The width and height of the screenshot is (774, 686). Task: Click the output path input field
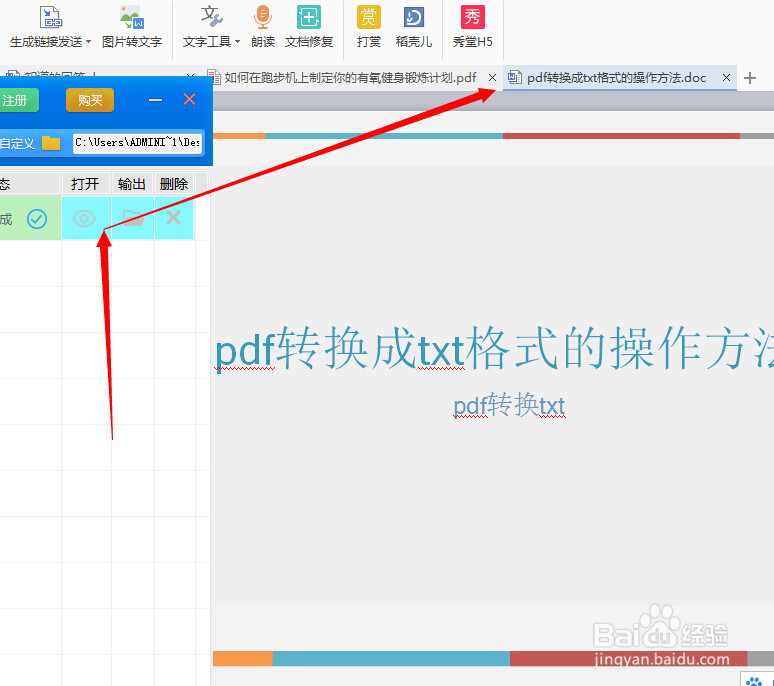(x=138, y=143)
